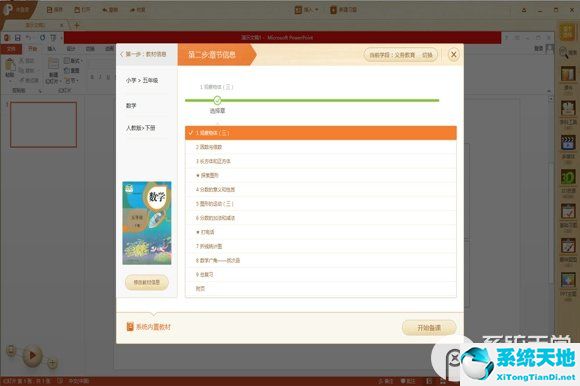Open the 版式 layout dropdown in ribbon

pos(74,60)
